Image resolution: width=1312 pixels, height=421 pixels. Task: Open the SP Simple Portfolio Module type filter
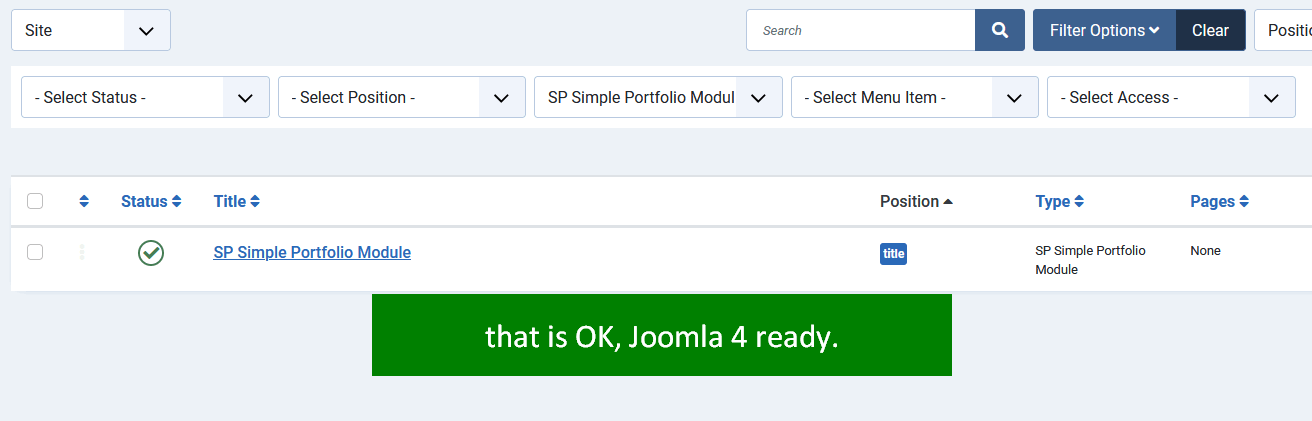659,97
